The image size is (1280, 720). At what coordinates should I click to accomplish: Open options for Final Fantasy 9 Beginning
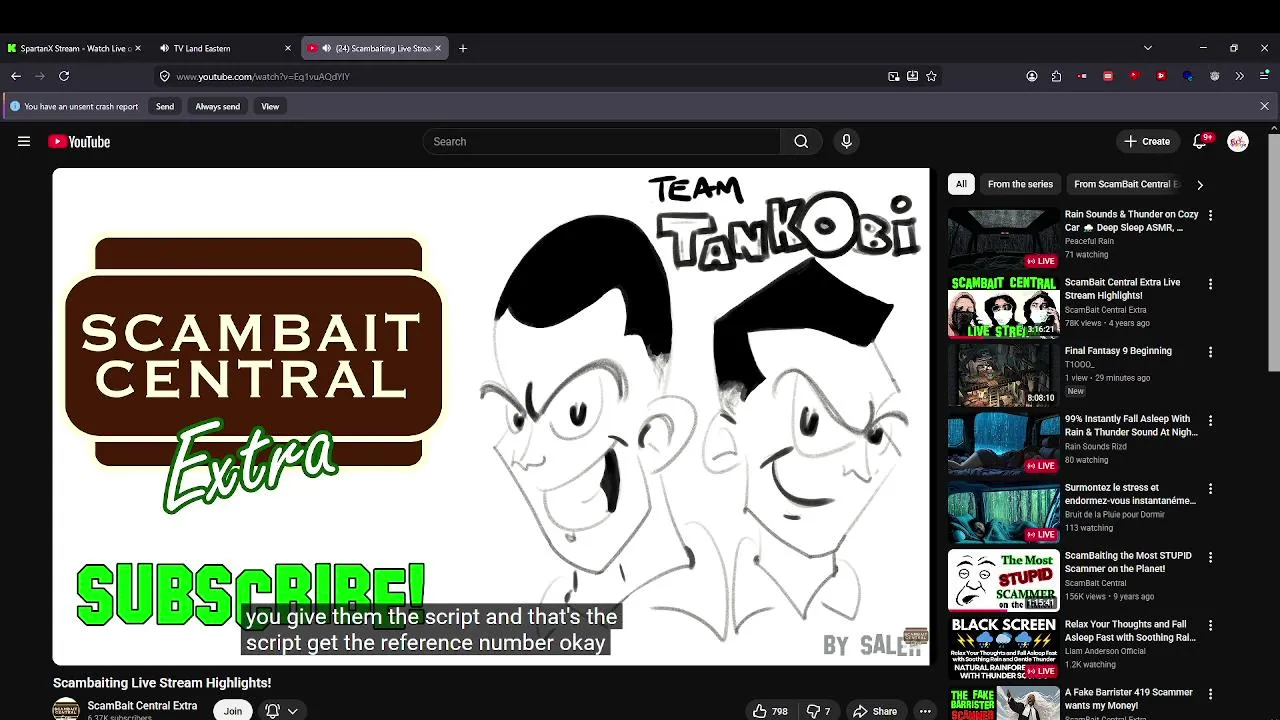[x=1210, y=352]
